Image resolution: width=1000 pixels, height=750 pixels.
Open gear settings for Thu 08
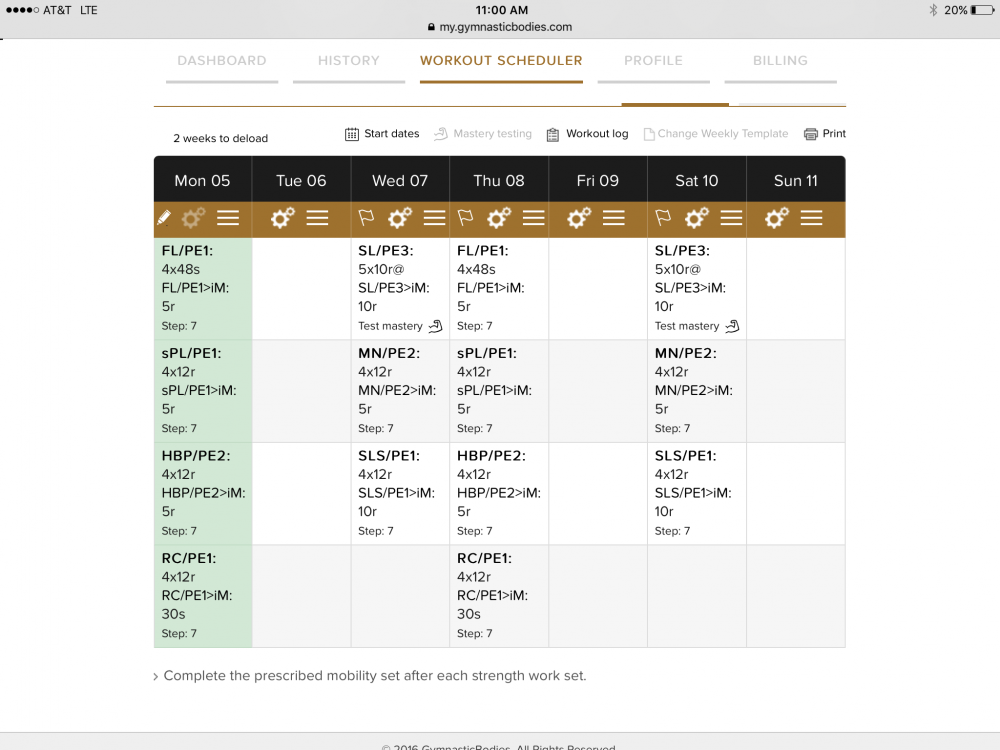(x=499, y=218)
